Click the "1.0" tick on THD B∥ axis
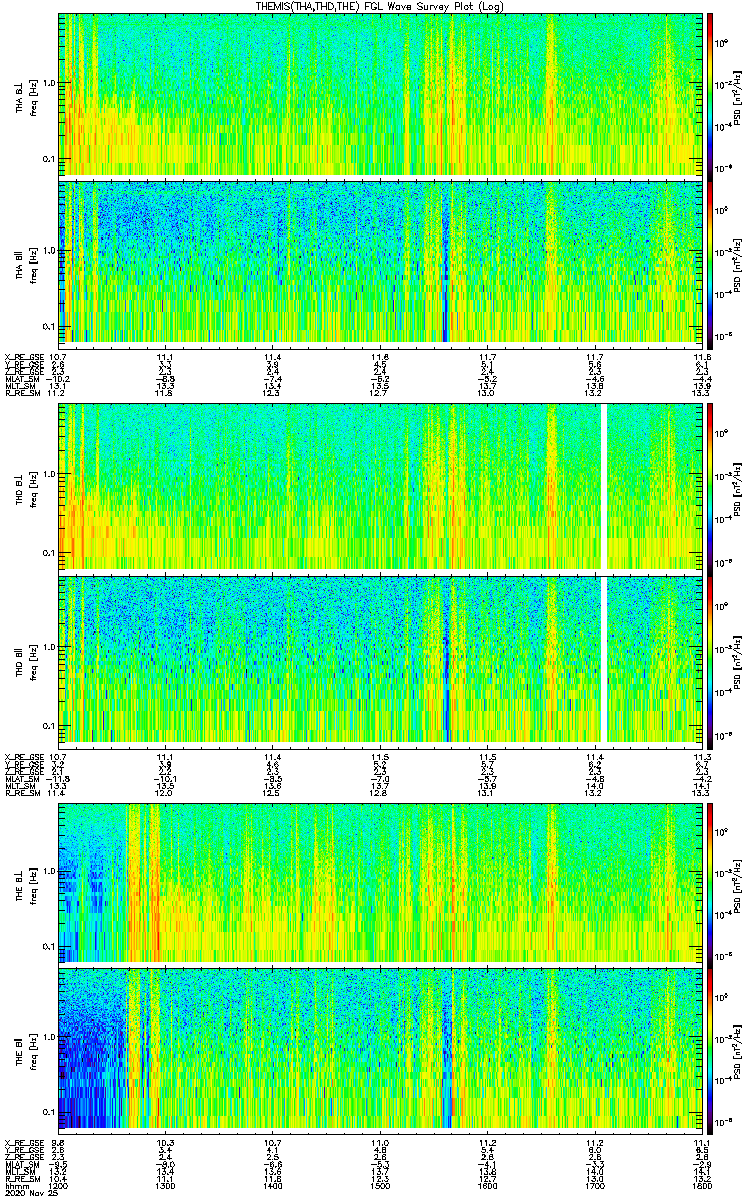The width and height of the screenshot is (750, 1200). [x=49, y=645]
